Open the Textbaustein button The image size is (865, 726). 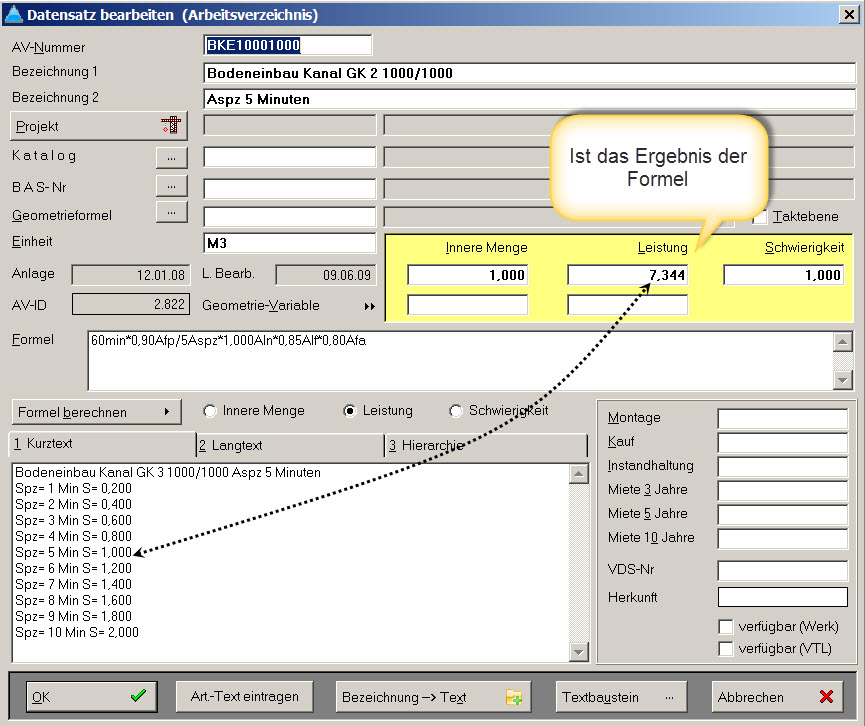point(624,696)
